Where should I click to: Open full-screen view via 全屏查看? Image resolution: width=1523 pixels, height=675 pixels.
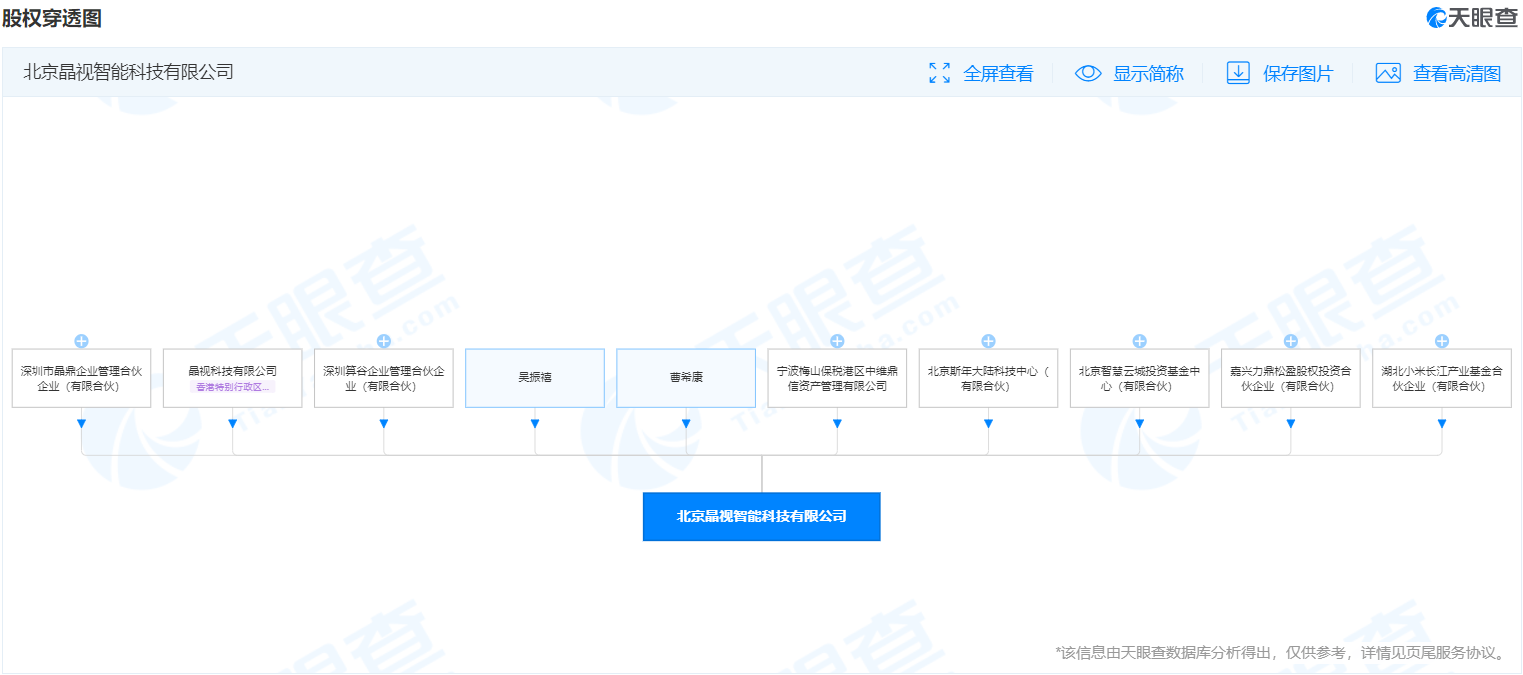click(x=981, y=73)
